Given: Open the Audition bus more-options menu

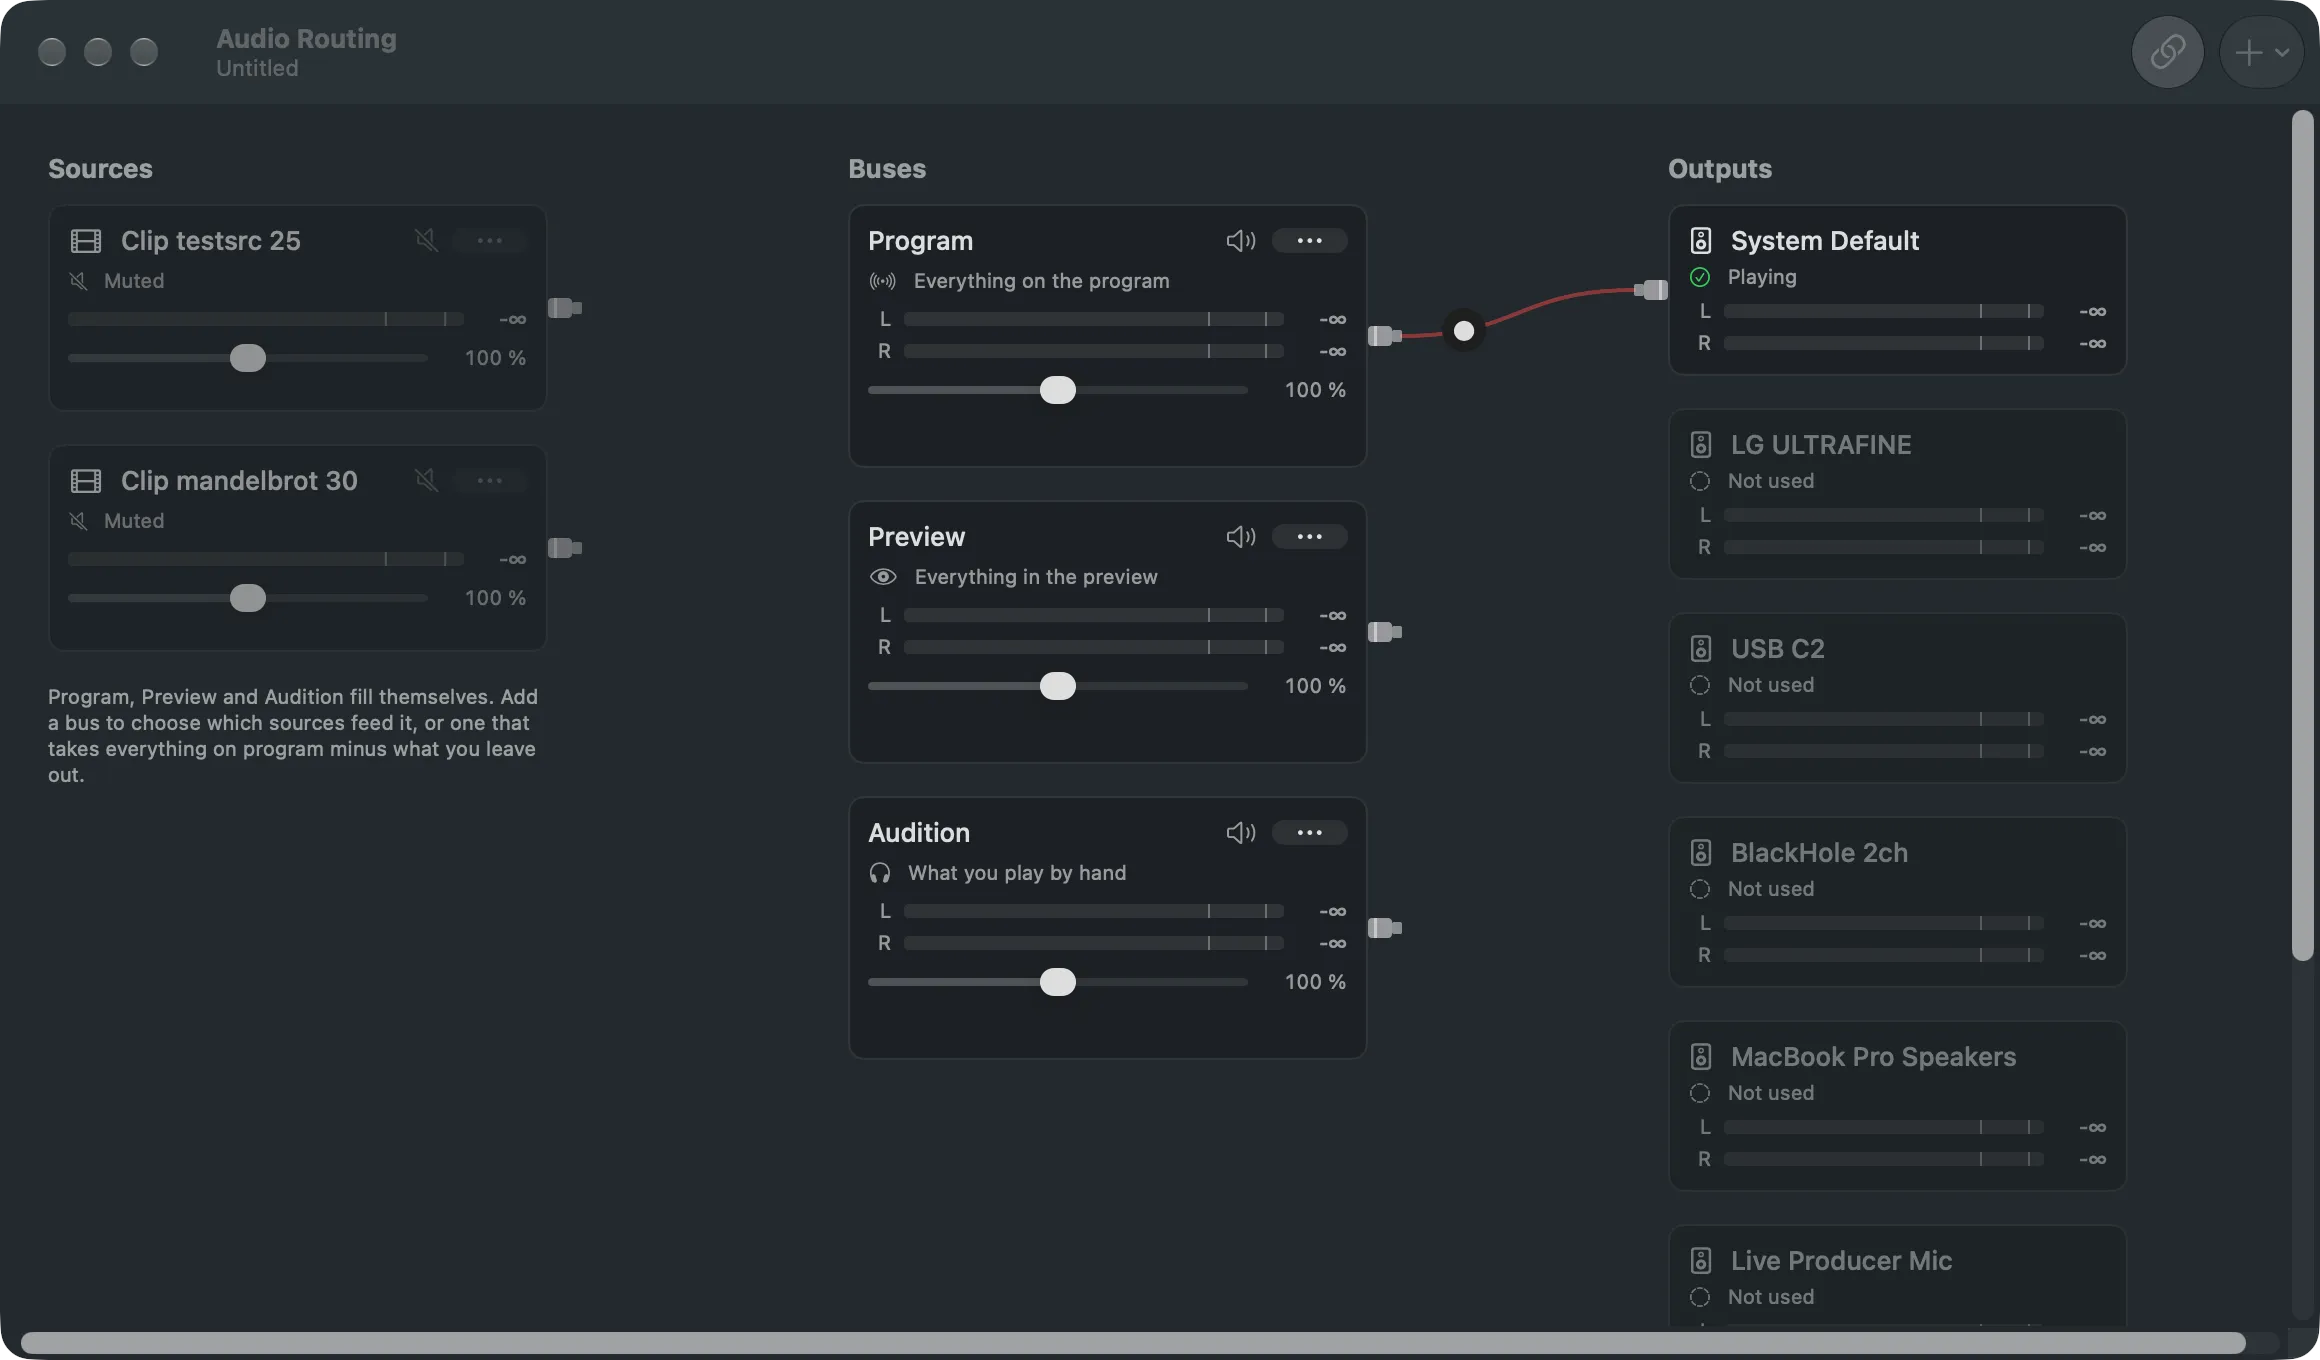Looking at the screenshot, I should tap(1309, 832).
